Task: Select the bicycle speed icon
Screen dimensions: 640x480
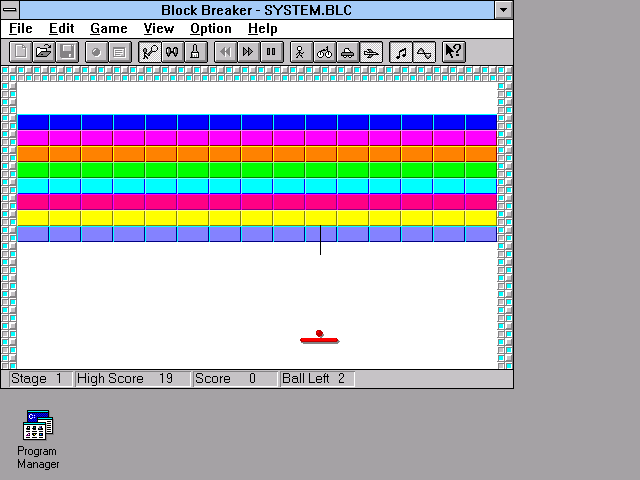Action: (324, 51)
